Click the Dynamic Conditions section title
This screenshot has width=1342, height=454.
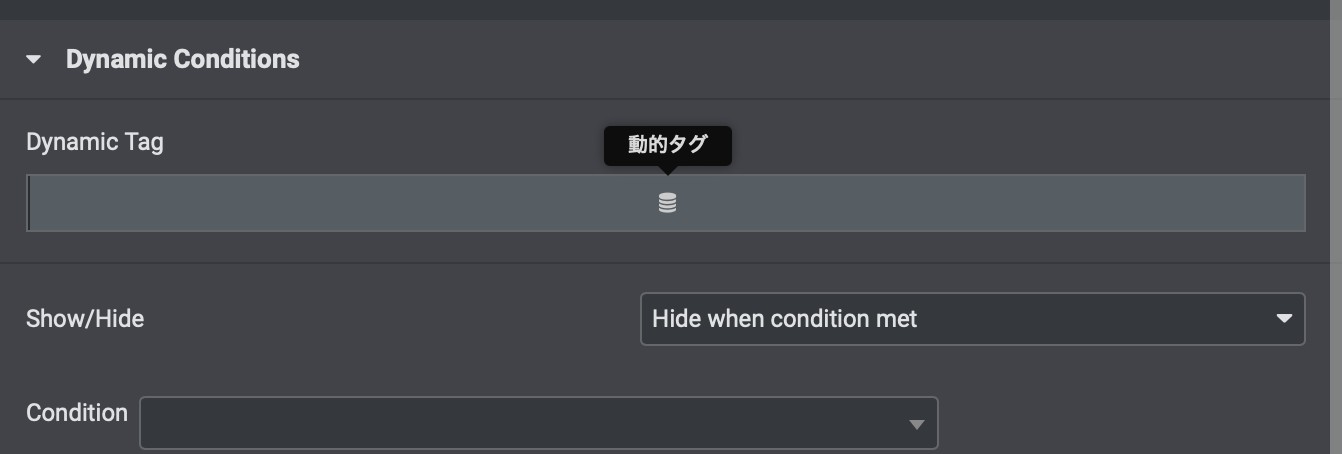(x=183, y=60)
